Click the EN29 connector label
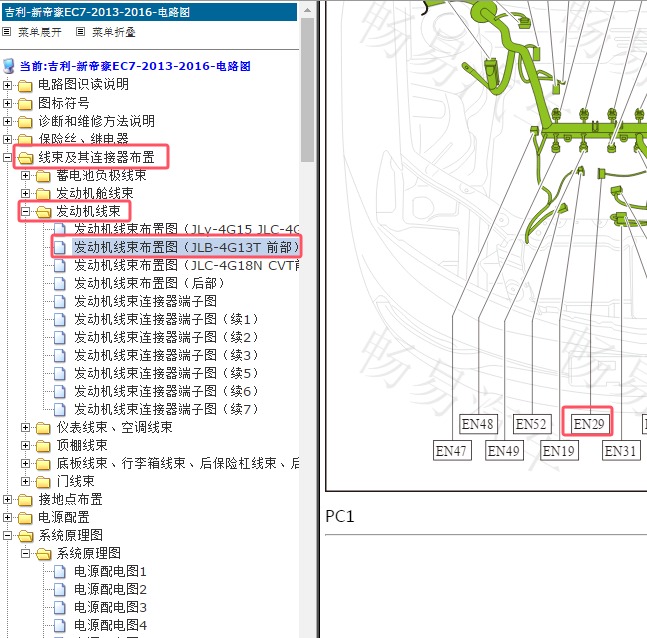647x638 pixels. [x=588, y=424]
